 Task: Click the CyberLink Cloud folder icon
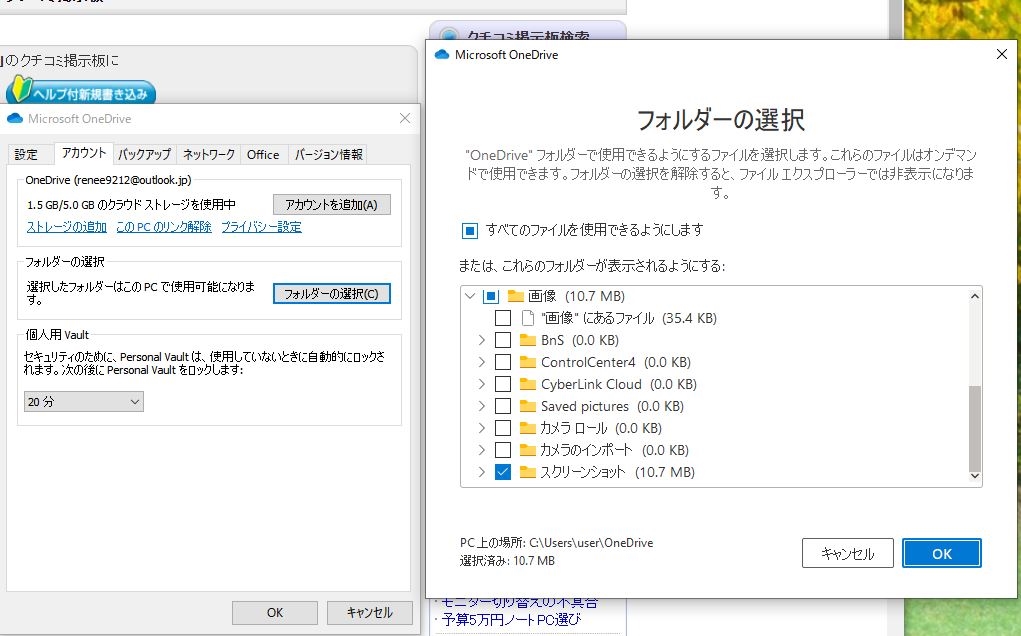[x=527, y=384]
